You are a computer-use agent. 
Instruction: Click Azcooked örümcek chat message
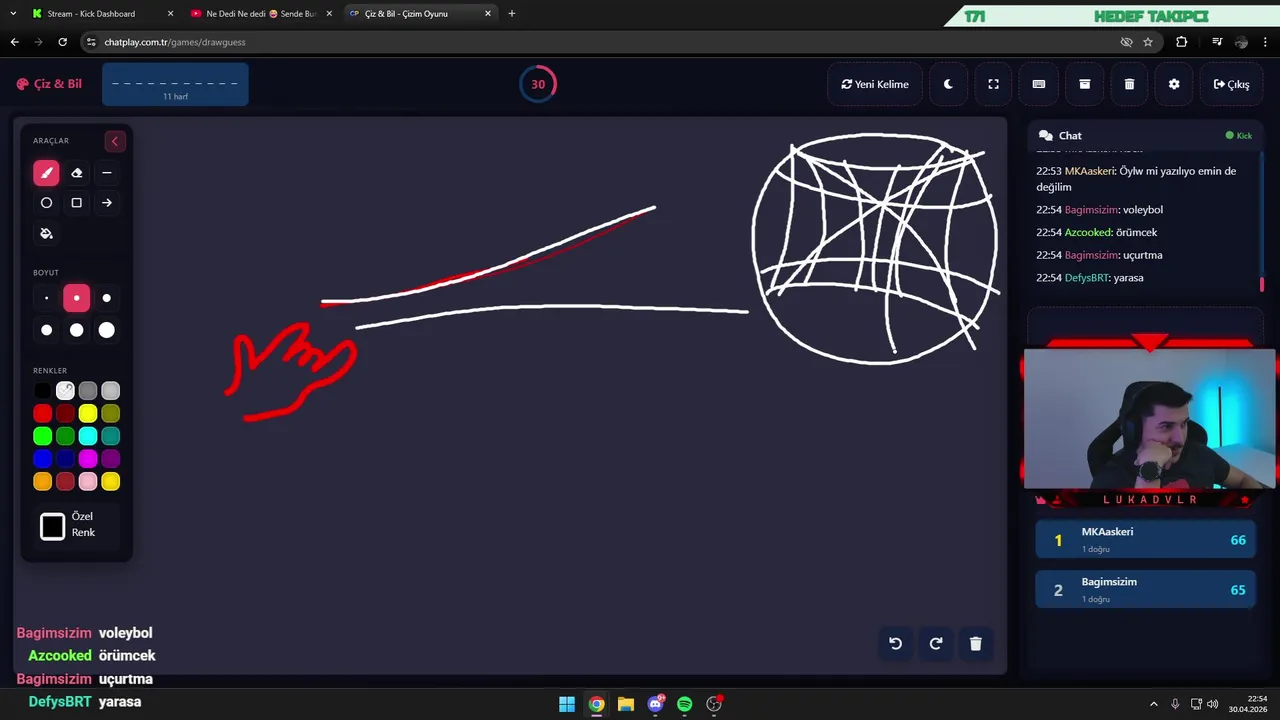coord(1097,232)
